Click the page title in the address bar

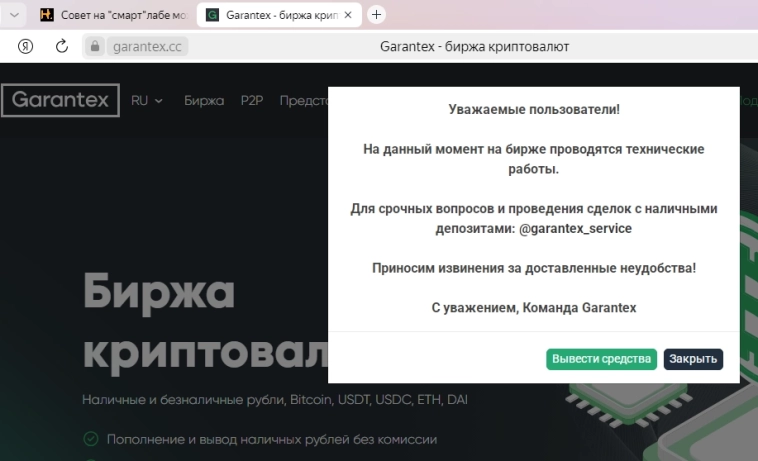[475, 46]
